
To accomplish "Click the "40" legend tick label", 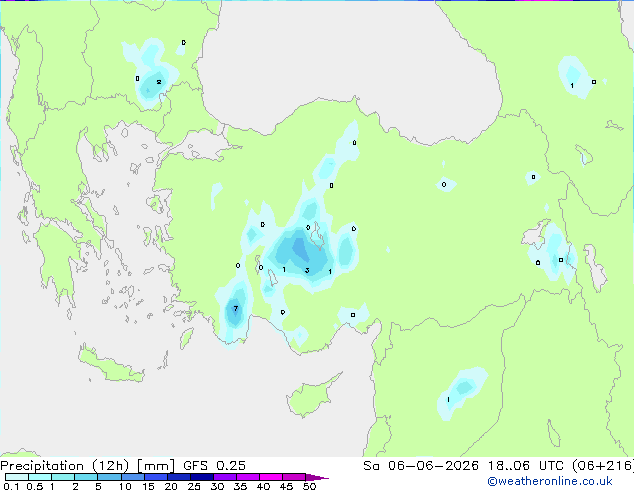I will [263, 486].
